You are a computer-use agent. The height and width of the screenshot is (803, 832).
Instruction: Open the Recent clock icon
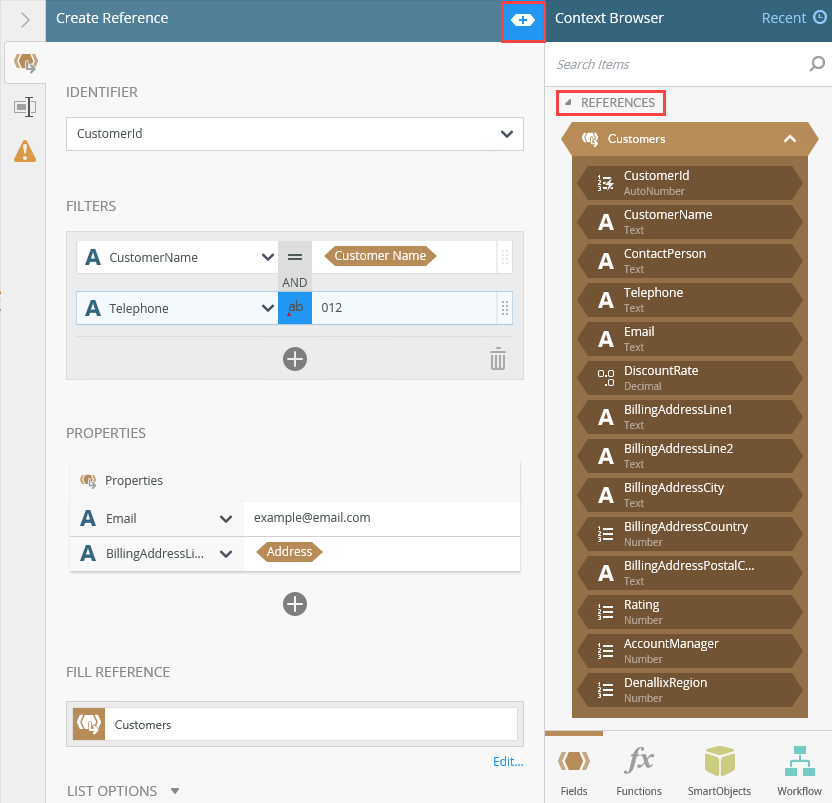click(820, 18)
